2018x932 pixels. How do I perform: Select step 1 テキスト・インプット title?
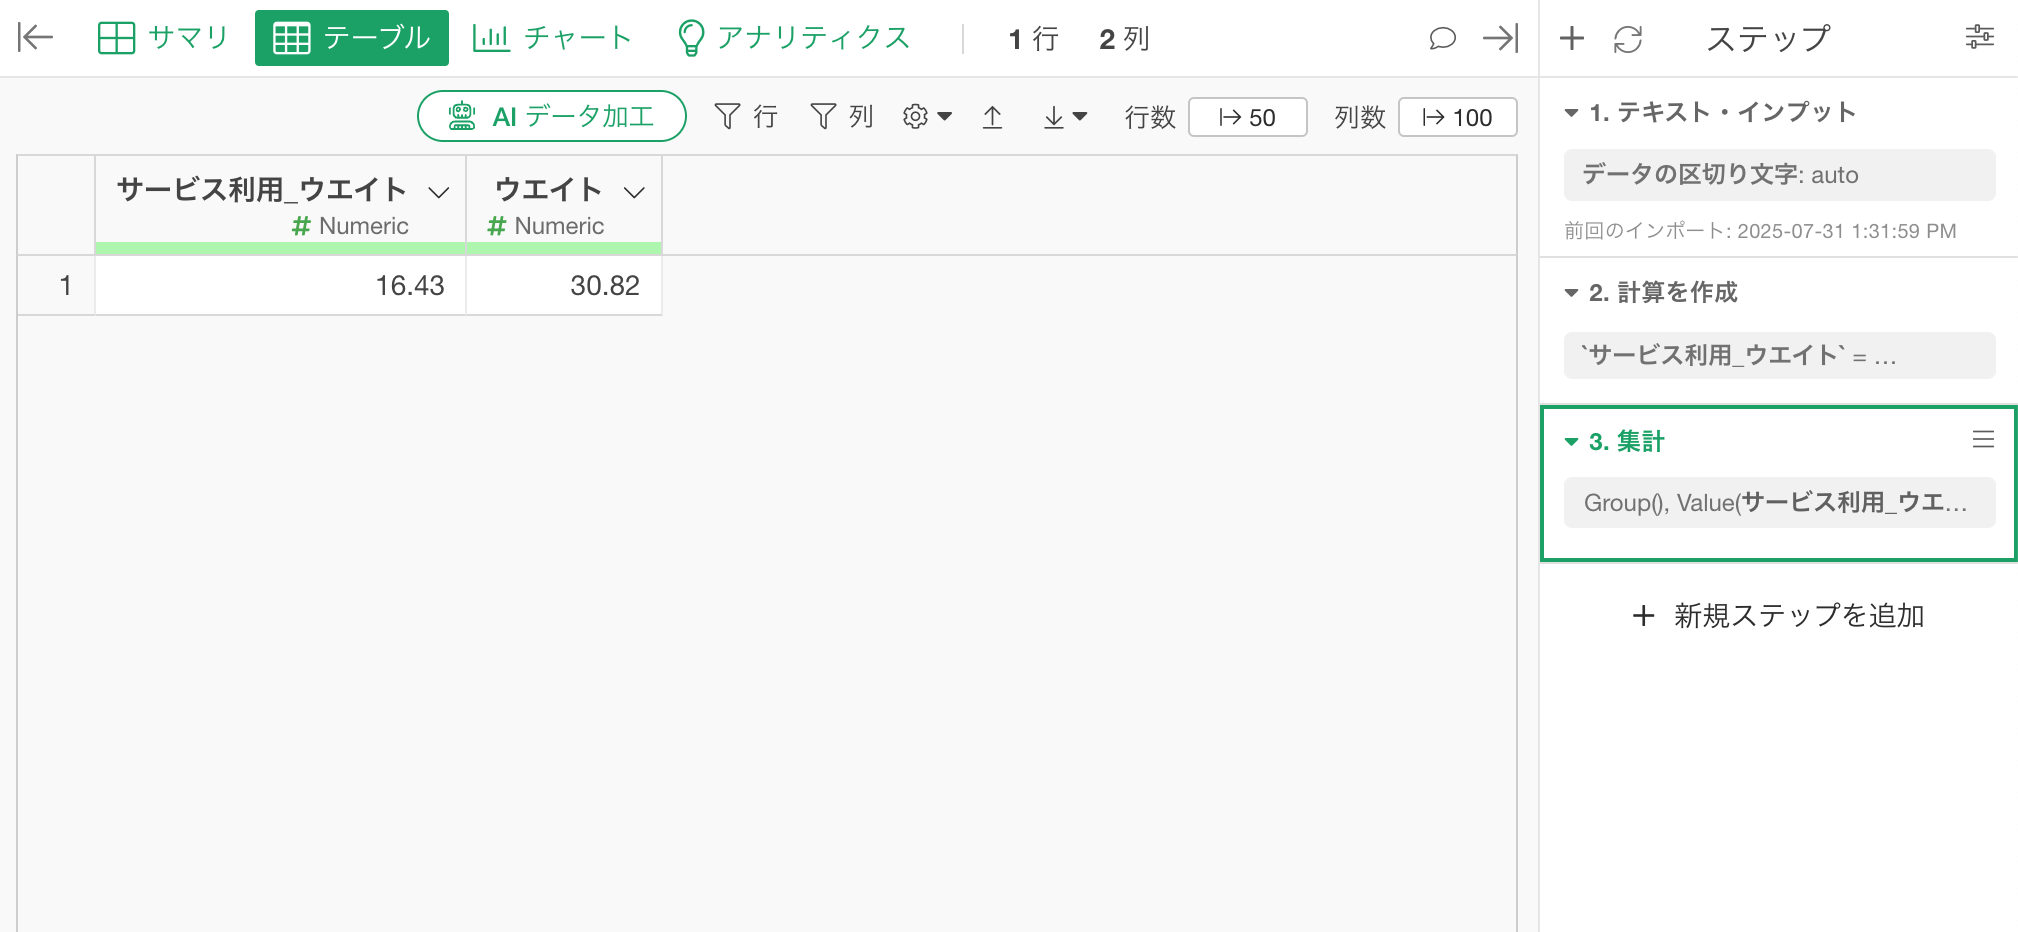pos(1723,112)
